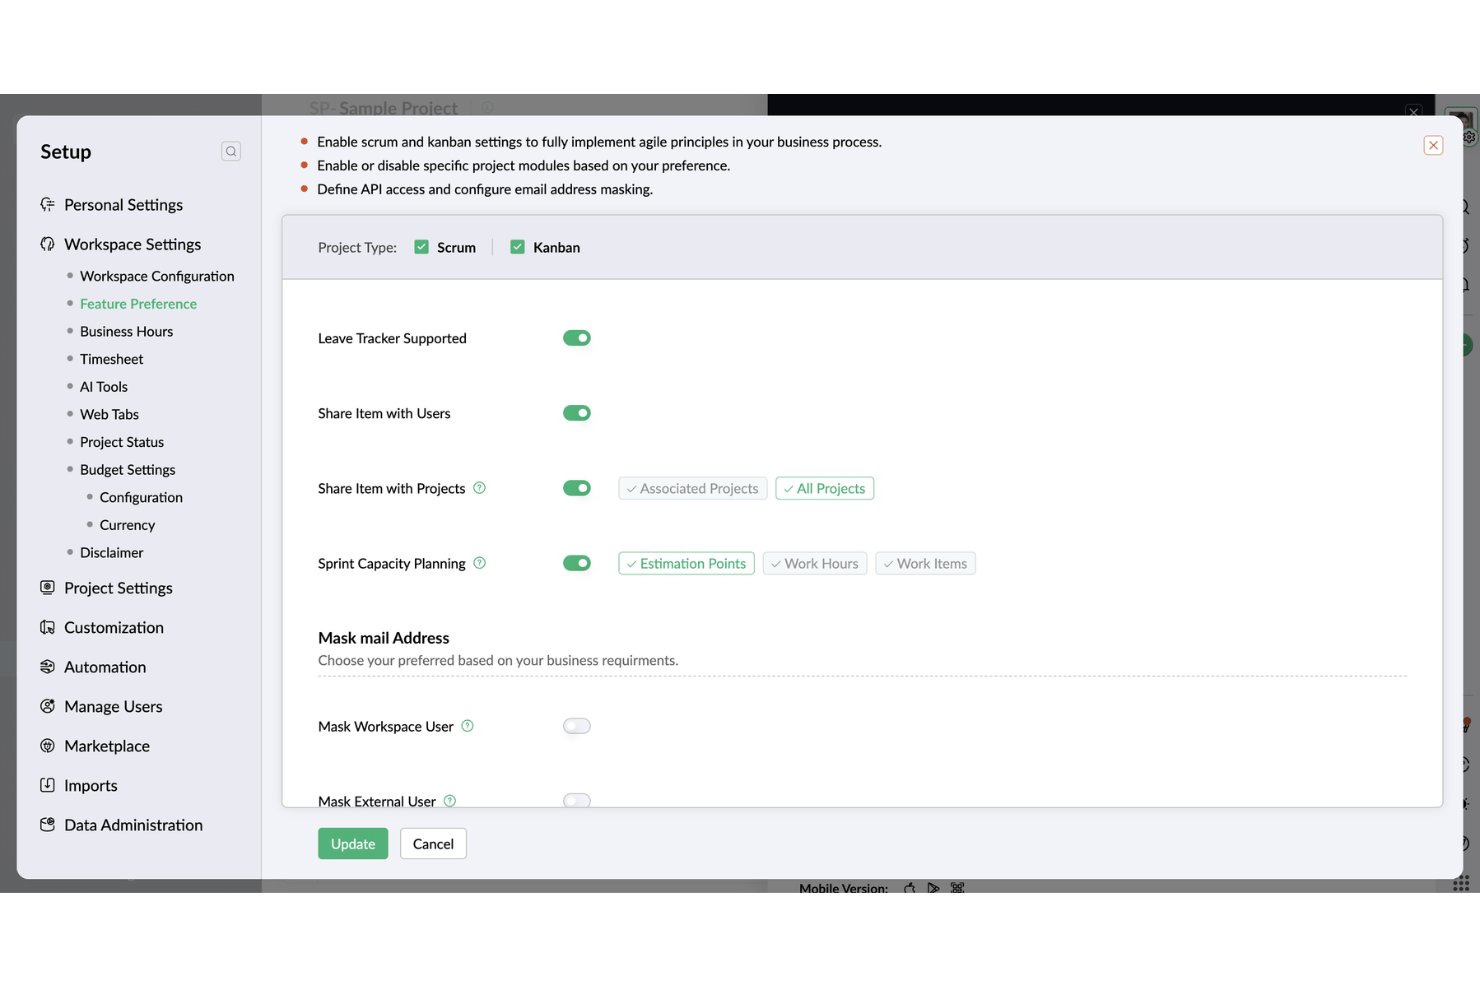The width and height of the screenshot is (1480, 987).
Task: Click the Imports icon
Action: [x=47, y=785]
